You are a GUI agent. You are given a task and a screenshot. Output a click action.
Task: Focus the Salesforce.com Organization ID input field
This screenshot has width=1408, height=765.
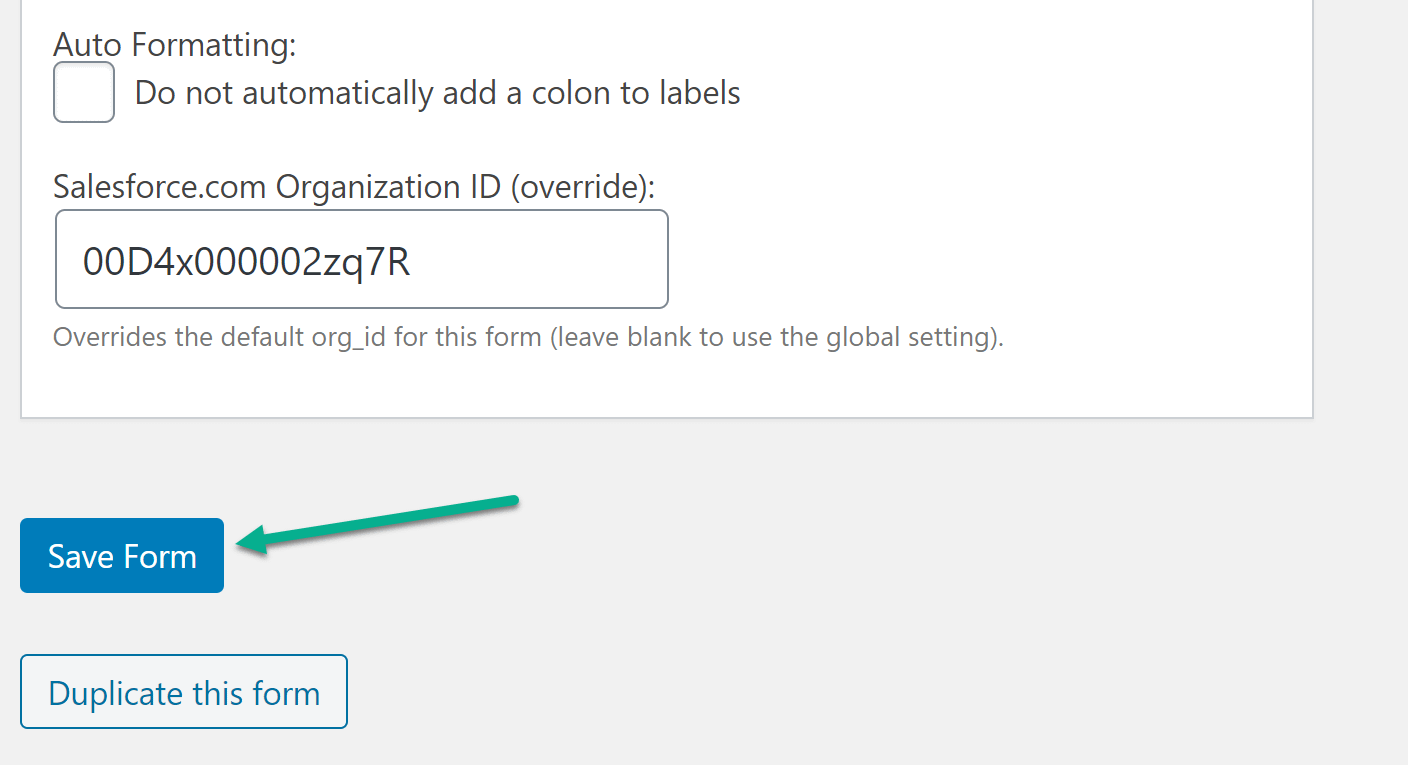coord(362,259)
